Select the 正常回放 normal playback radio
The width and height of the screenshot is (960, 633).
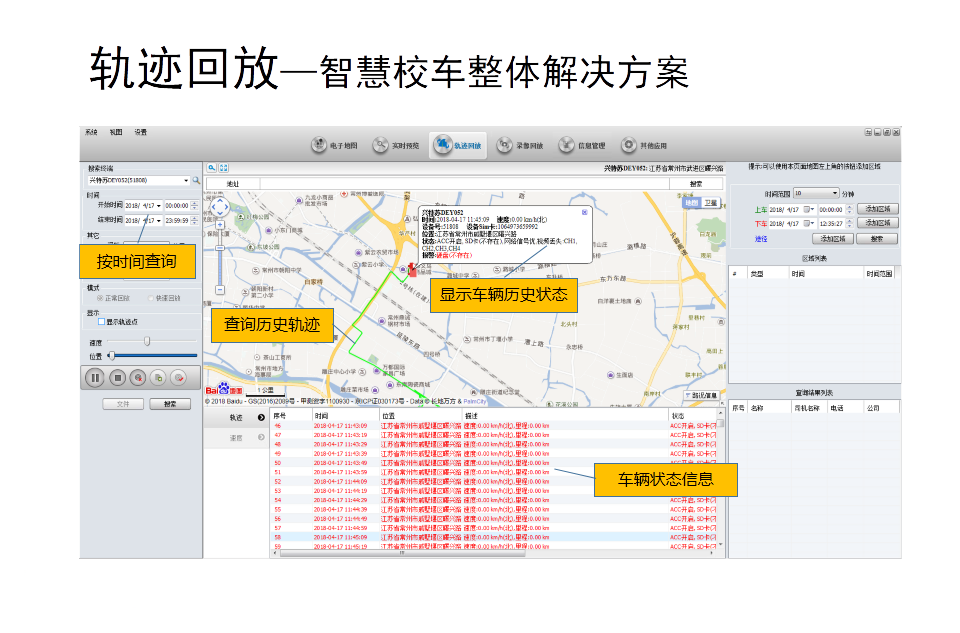[x=99, y=298]
